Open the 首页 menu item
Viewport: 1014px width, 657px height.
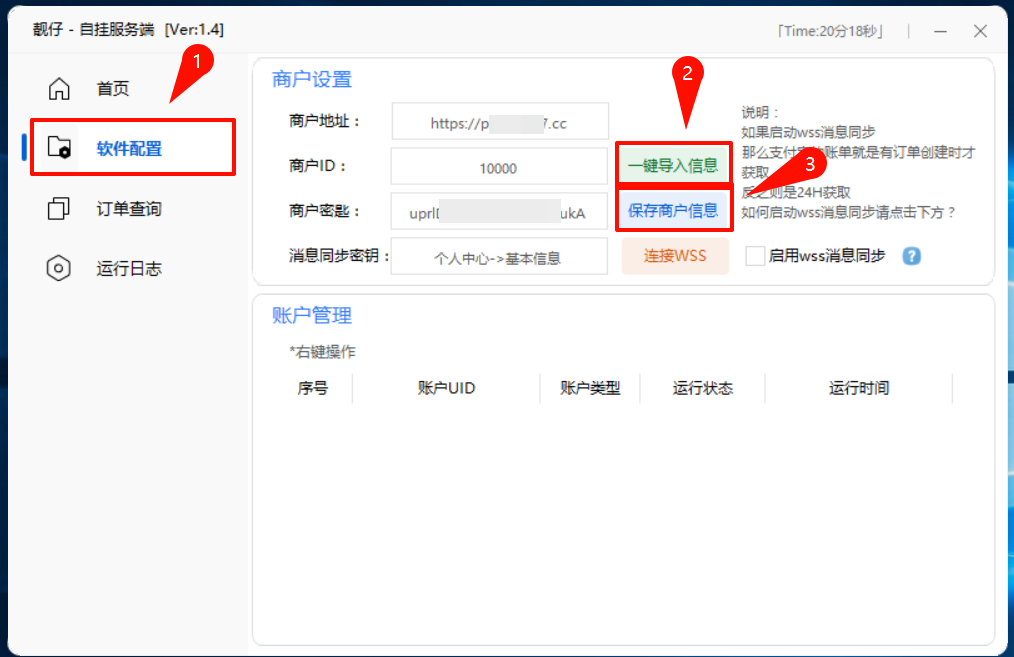point(112,89)
